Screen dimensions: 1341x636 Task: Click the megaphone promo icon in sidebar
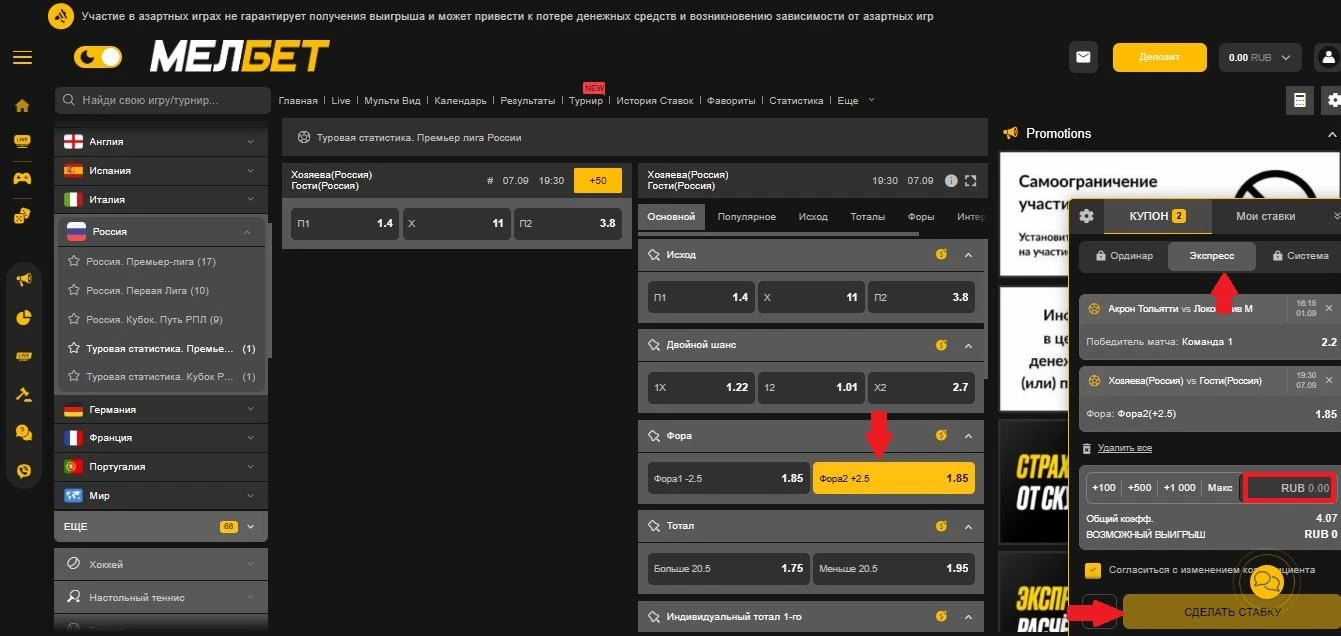click(24, 280)
